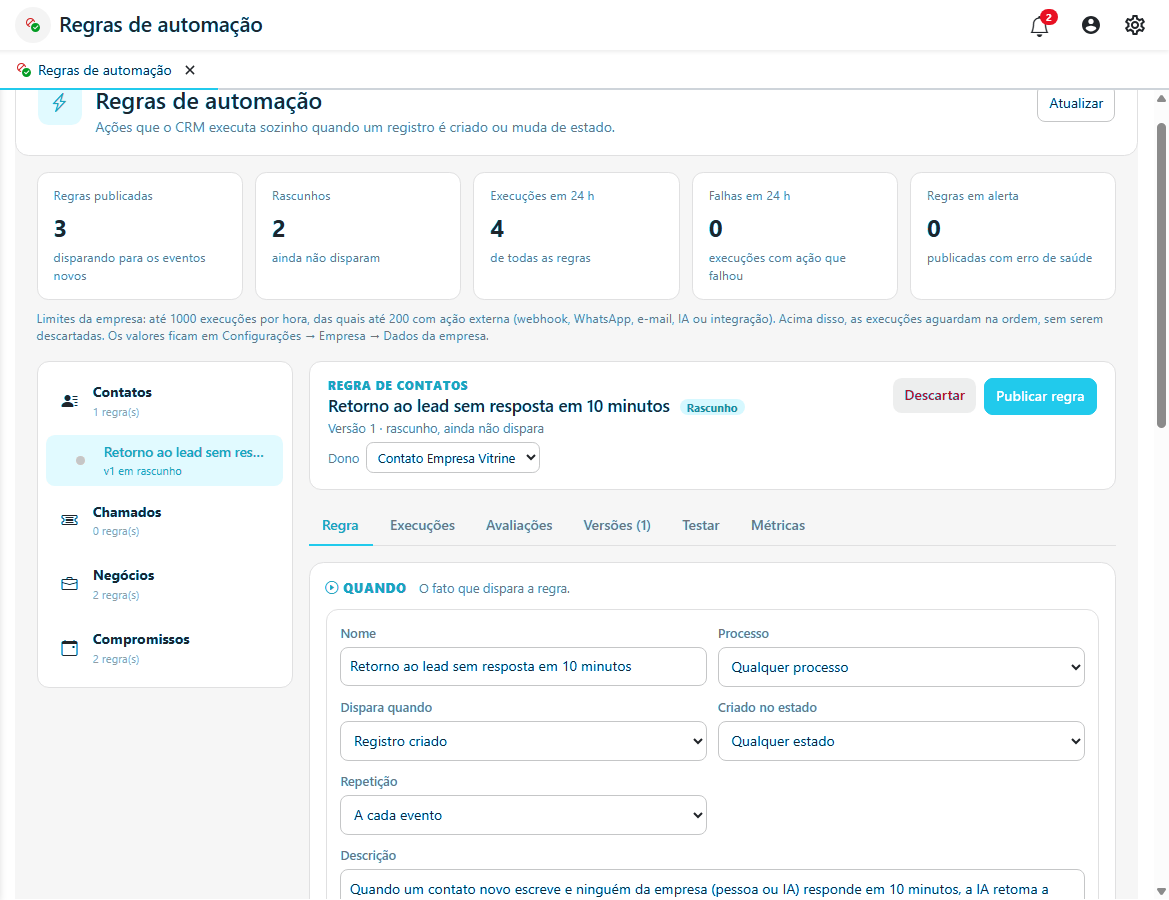Image resolution: width=1169 pixels, height=900 pixels.
Task: Click the Descartar button
Action: point(934,395)
